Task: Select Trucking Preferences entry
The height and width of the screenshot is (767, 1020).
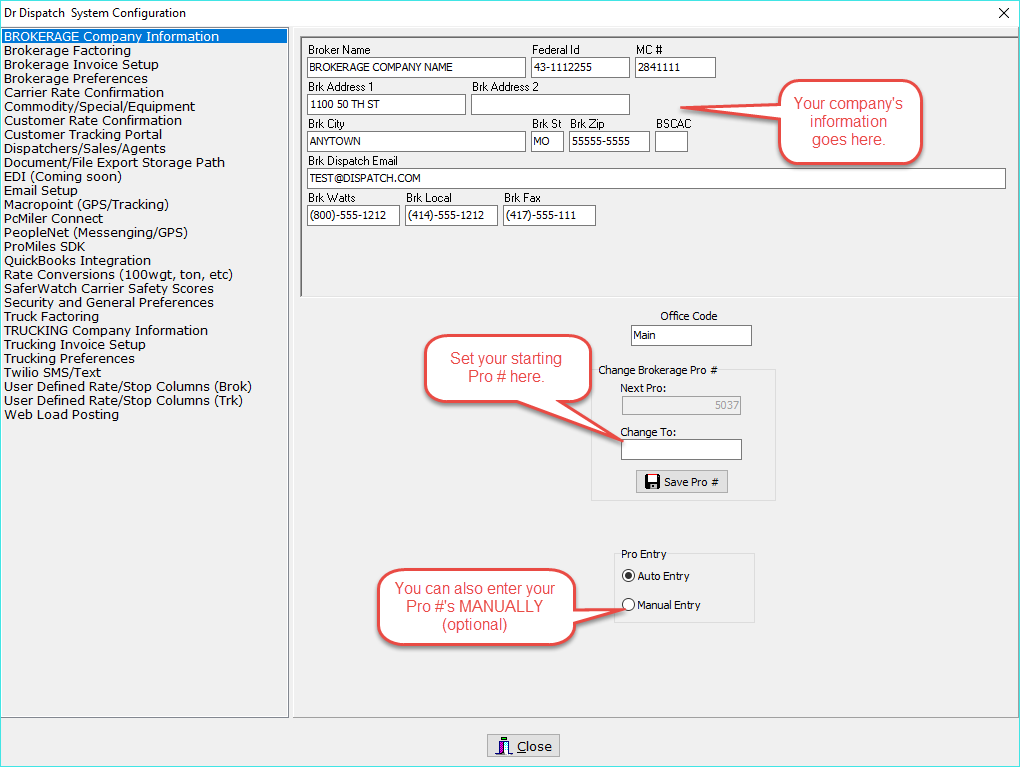Action: pyautogui.click(x=70, y=358)
